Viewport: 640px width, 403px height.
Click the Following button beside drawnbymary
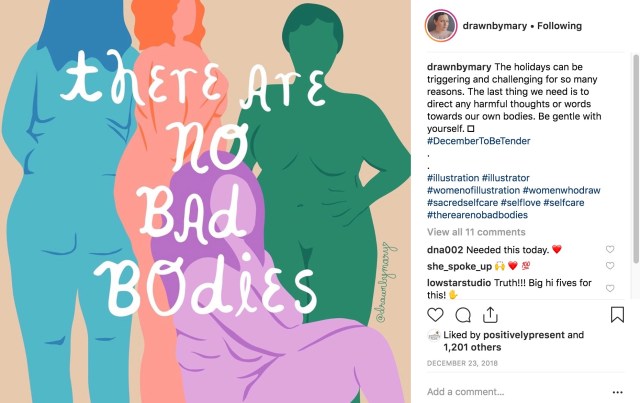click(559, 26)
